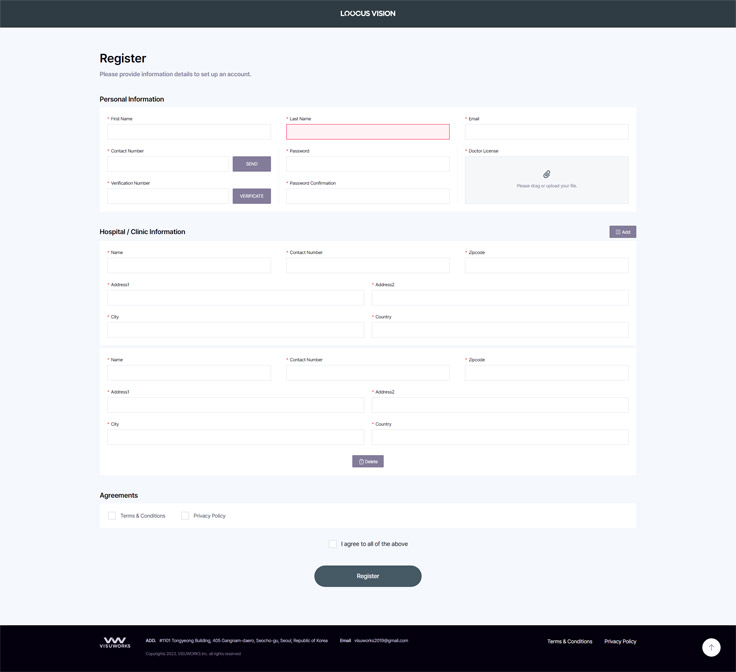
Task: Open footer Privacy Policy link
Action: tap(620, 641)
